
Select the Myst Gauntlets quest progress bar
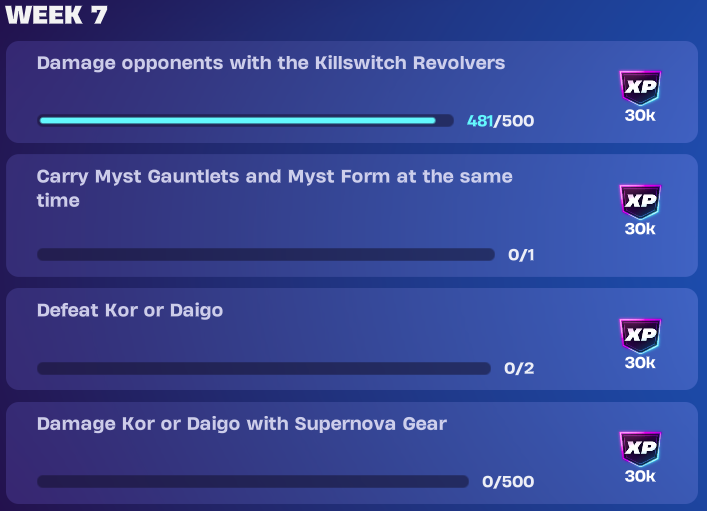266,254
